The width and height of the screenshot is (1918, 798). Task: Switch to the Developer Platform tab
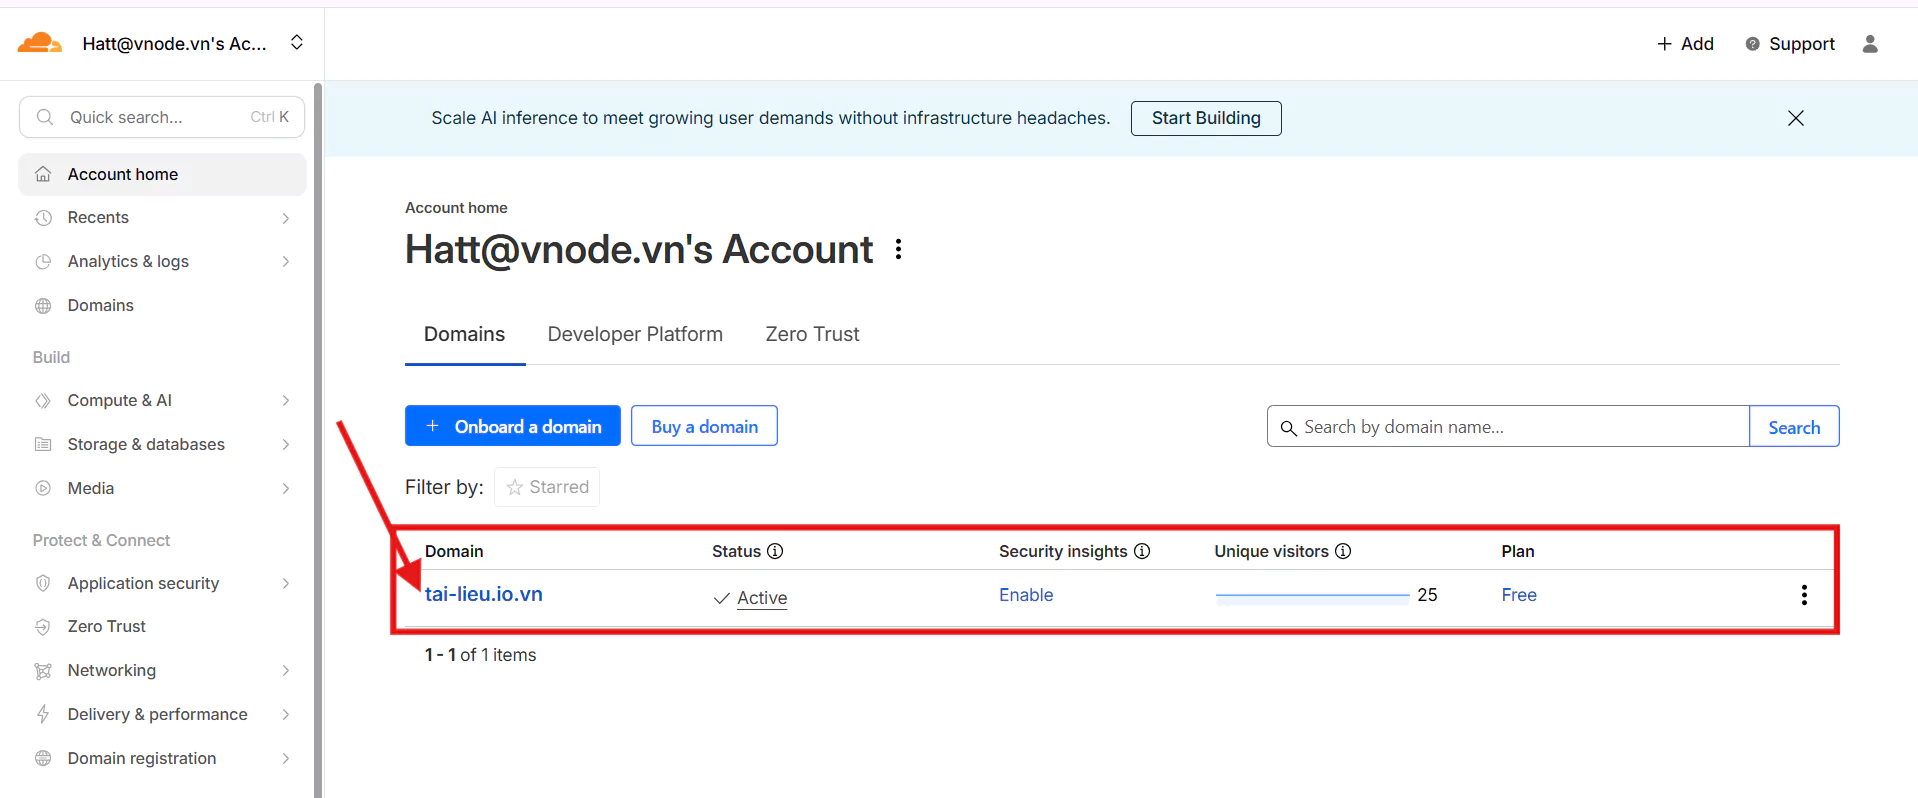point(634,334)
